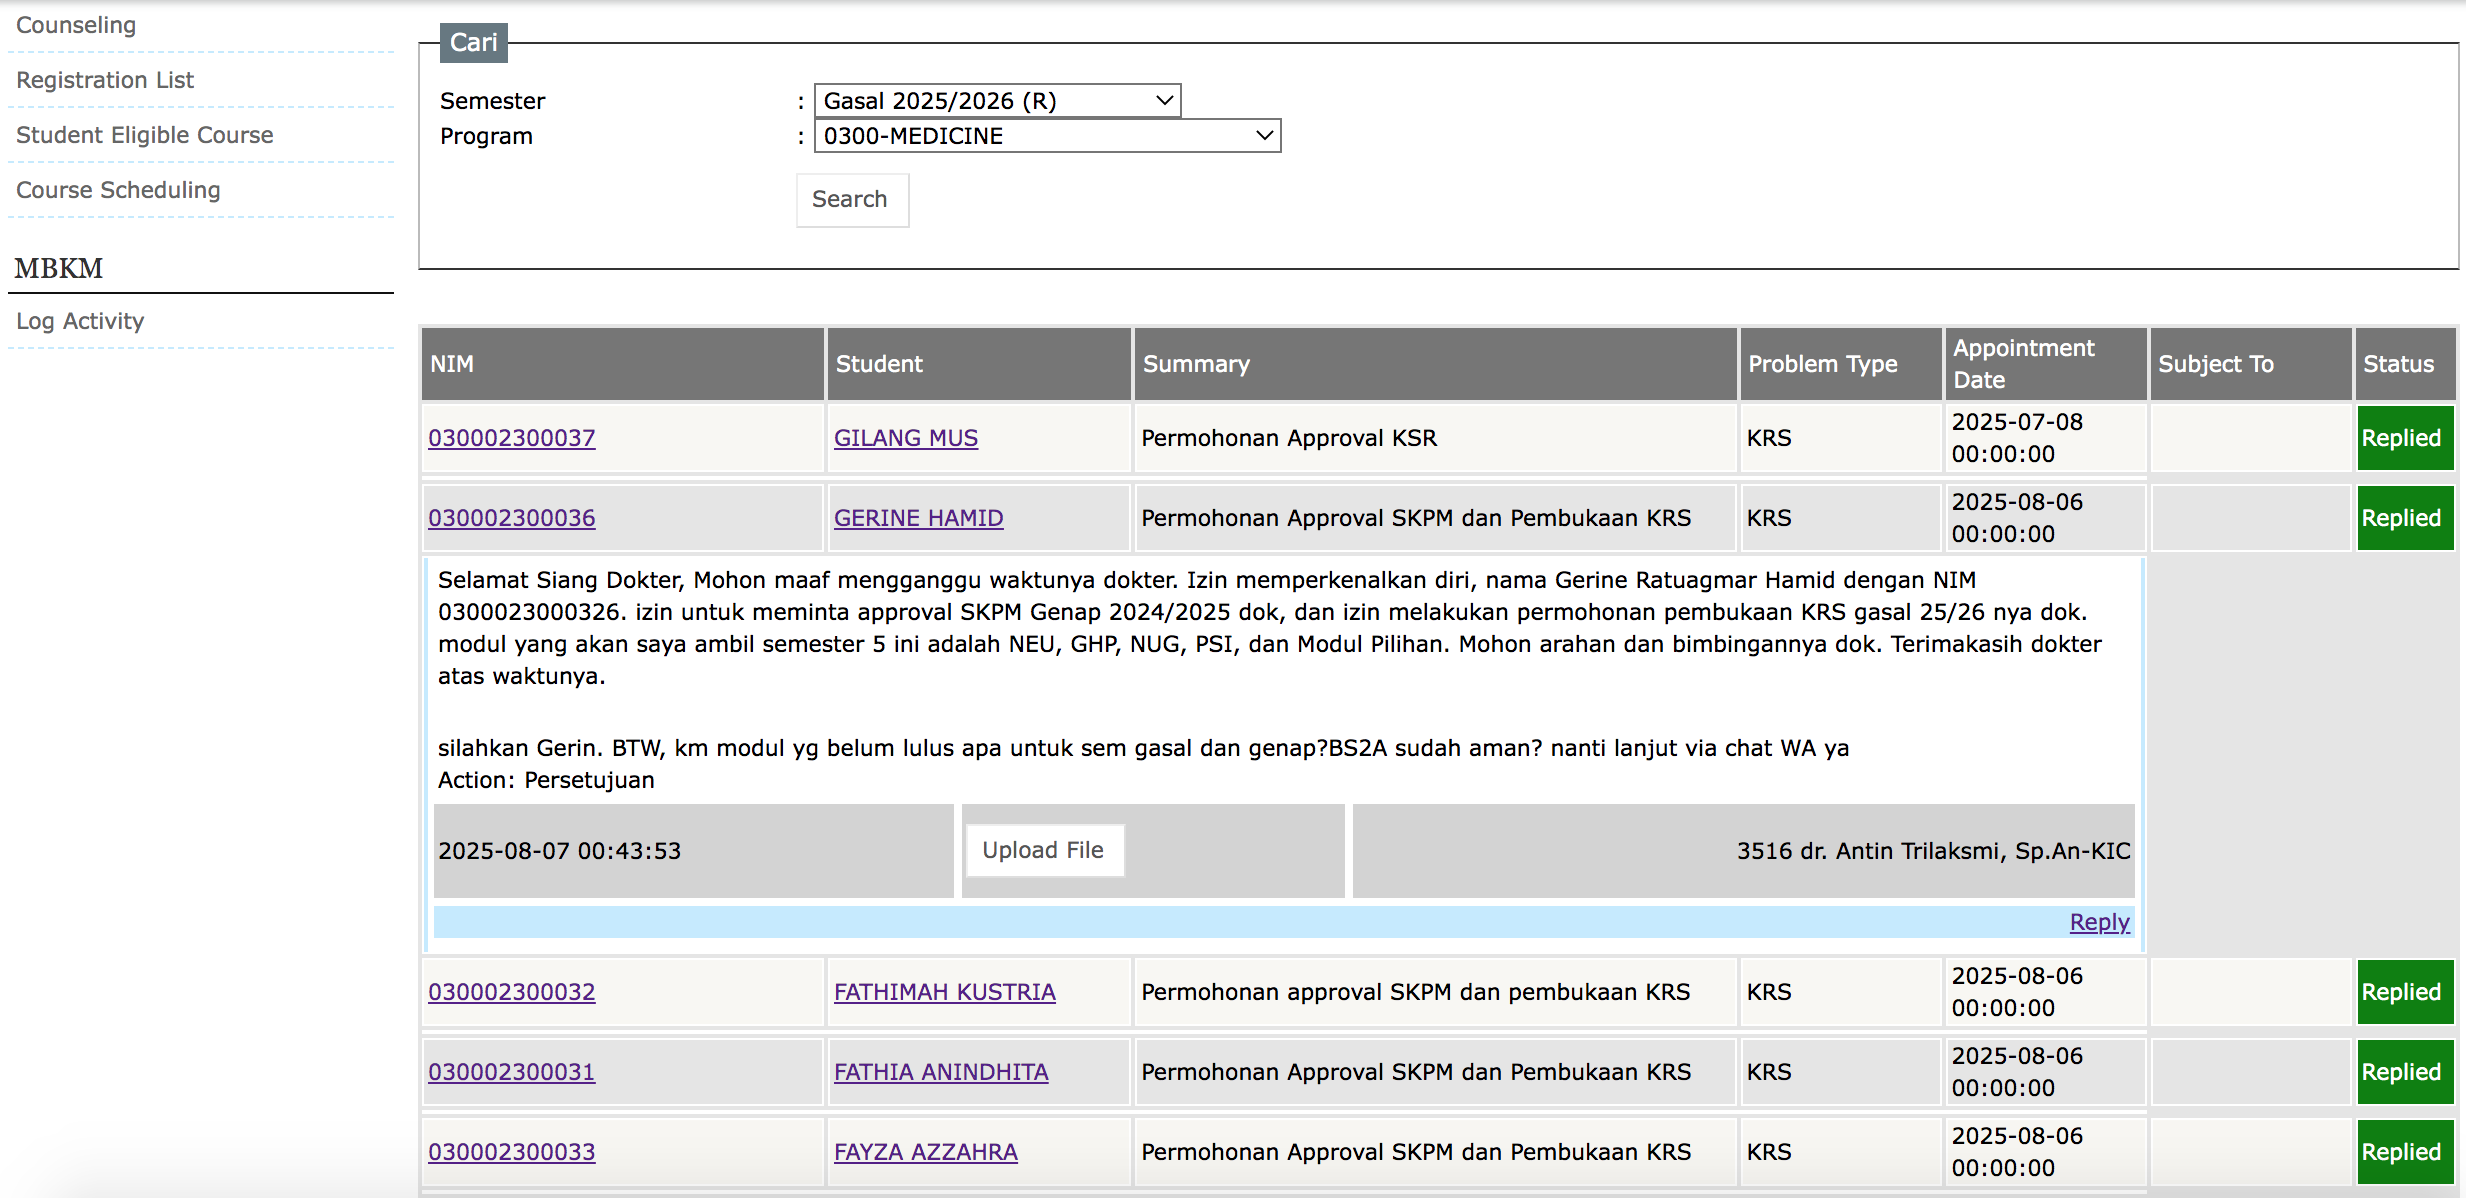
Task: Click Replied status for GILANG MUS
Action: [x=2404, y=438]
